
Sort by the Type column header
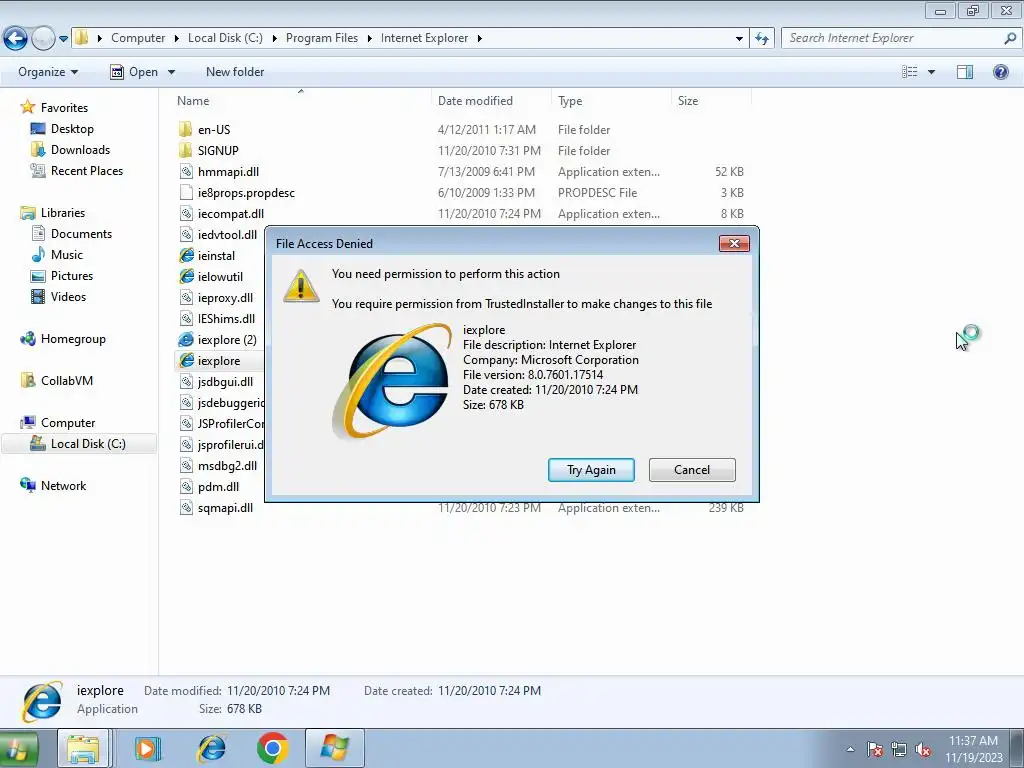coord(570,101)
